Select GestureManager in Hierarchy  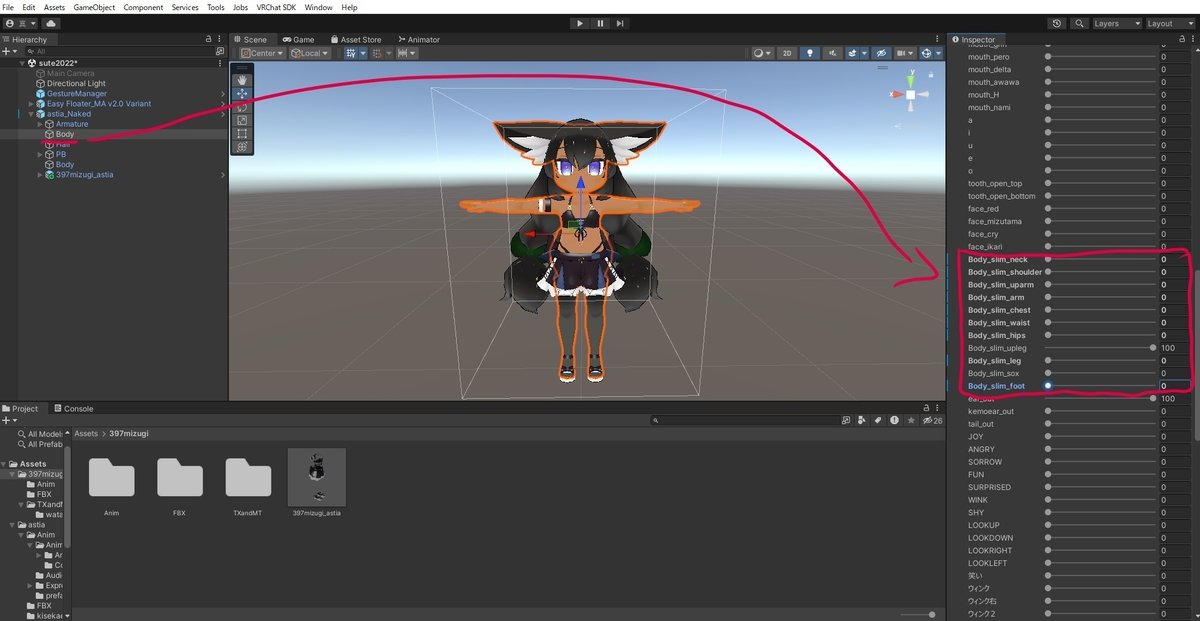pyautogui.click(x=77, y=94)
